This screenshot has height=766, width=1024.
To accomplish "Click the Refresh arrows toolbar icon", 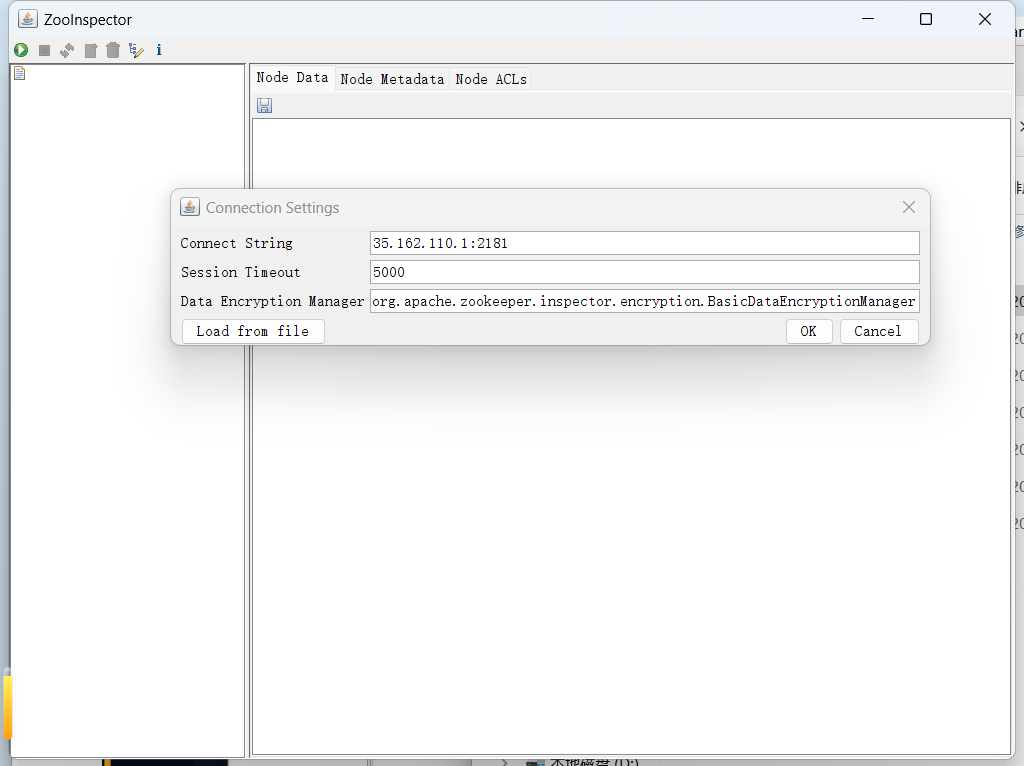I will (x=67, y=50).
